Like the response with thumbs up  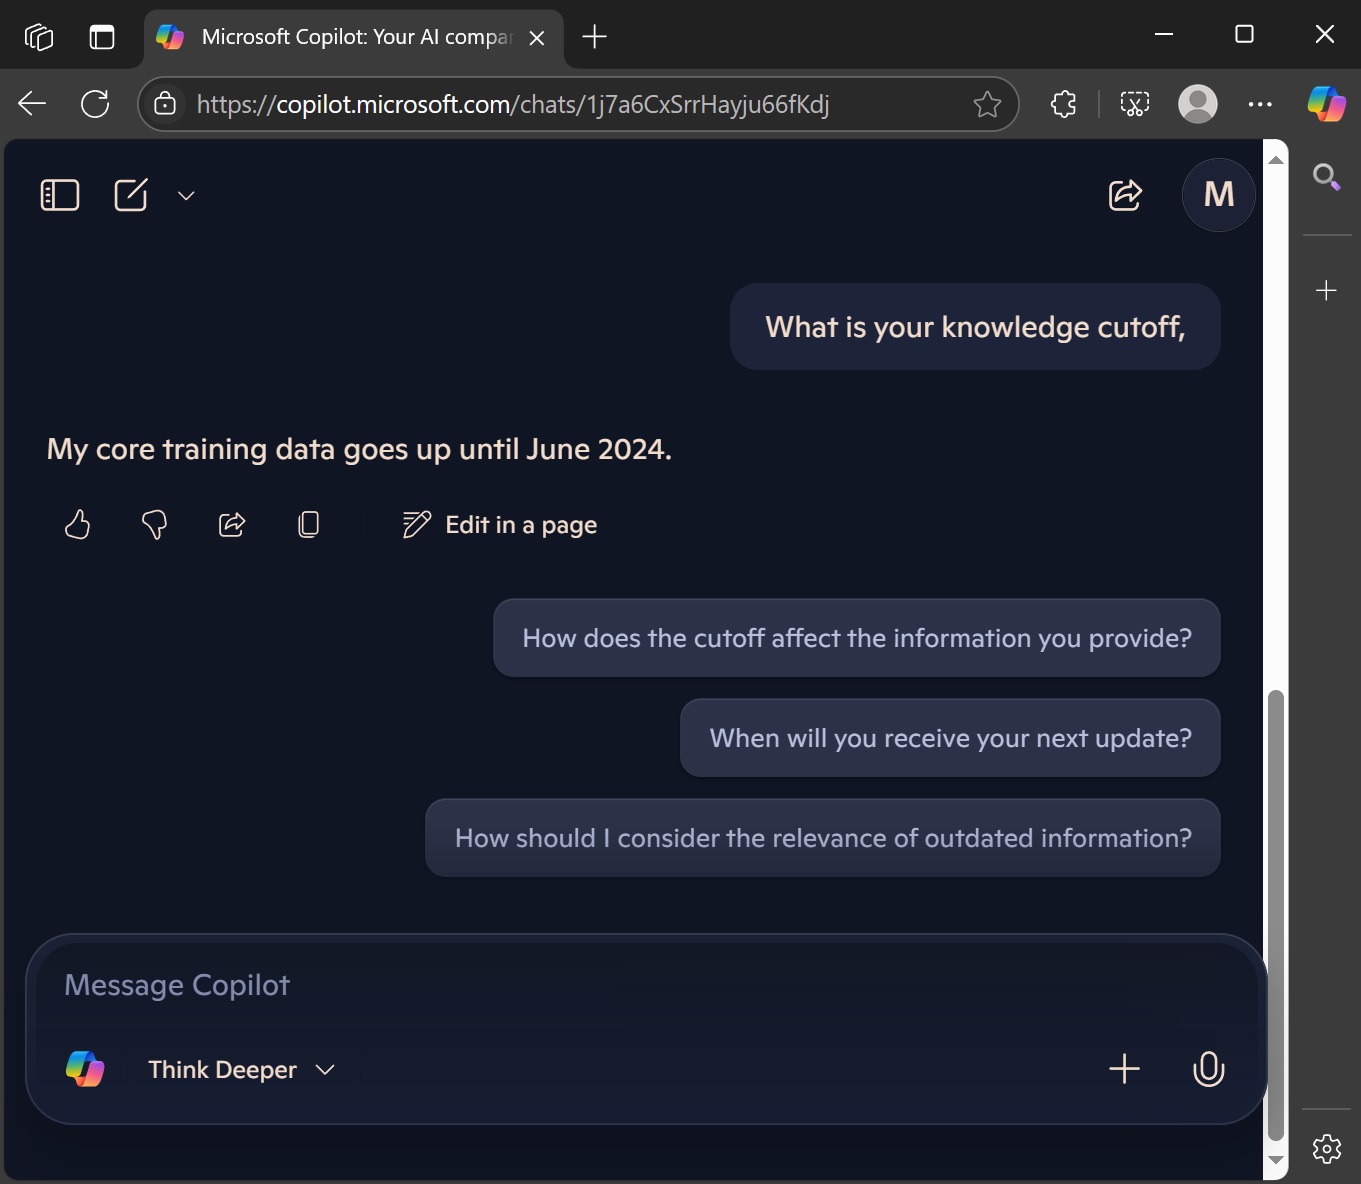77,524
